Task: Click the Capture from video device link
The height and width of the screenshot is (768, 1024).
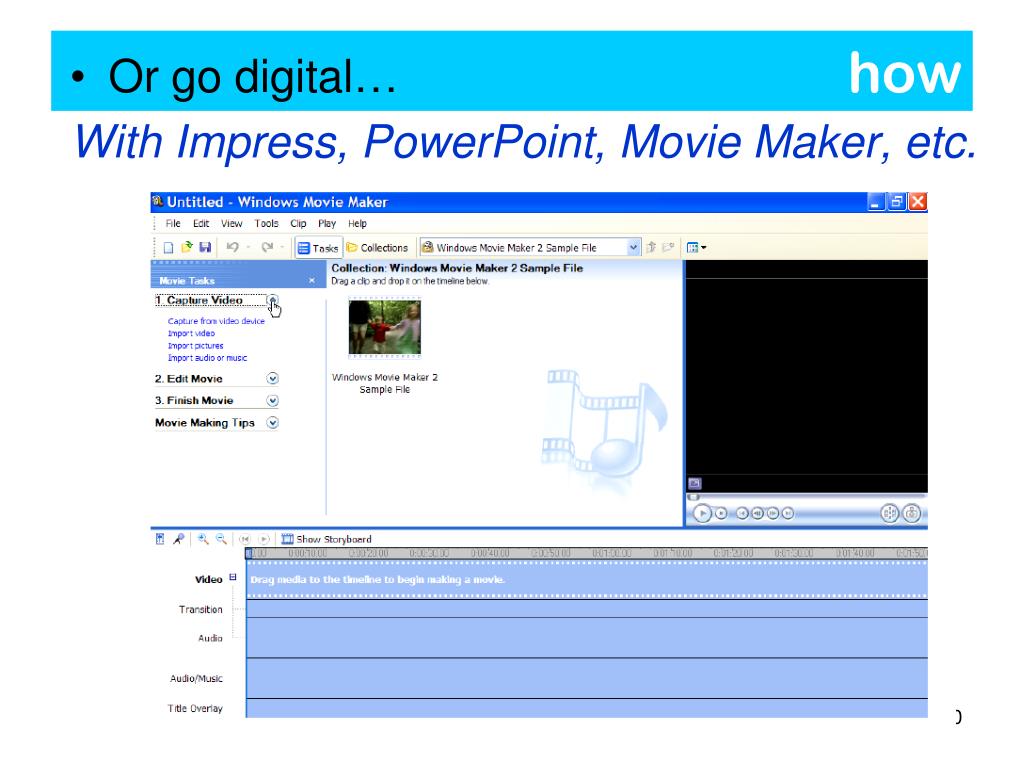Action: point(216,321)
